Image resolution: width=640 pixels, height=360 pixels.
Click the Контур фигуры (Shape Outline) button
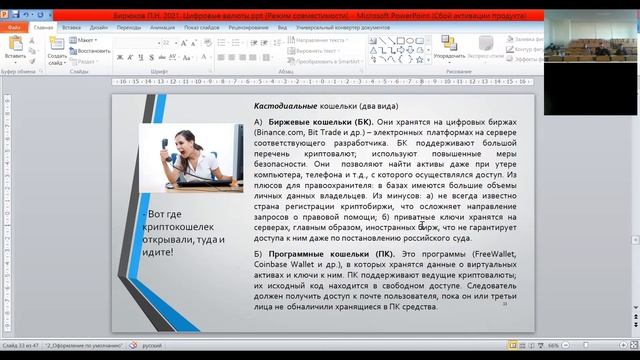point(524,49)
